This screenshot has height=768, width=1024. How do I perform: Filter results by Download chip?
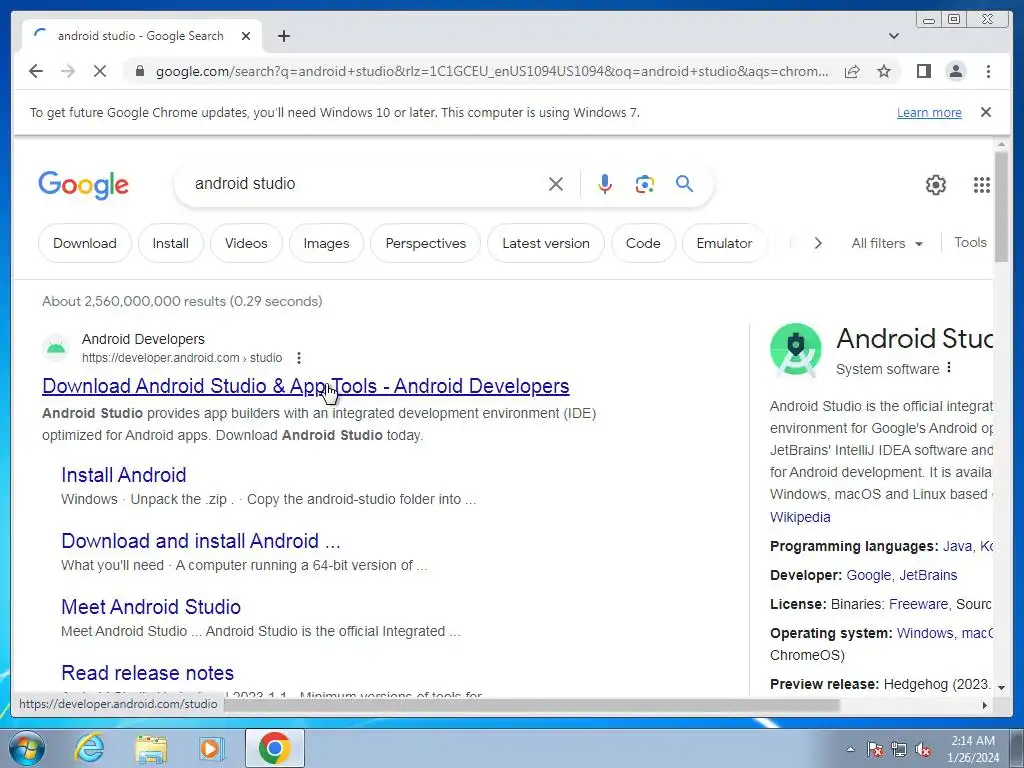pyautogui.click(x=85, y=243)
